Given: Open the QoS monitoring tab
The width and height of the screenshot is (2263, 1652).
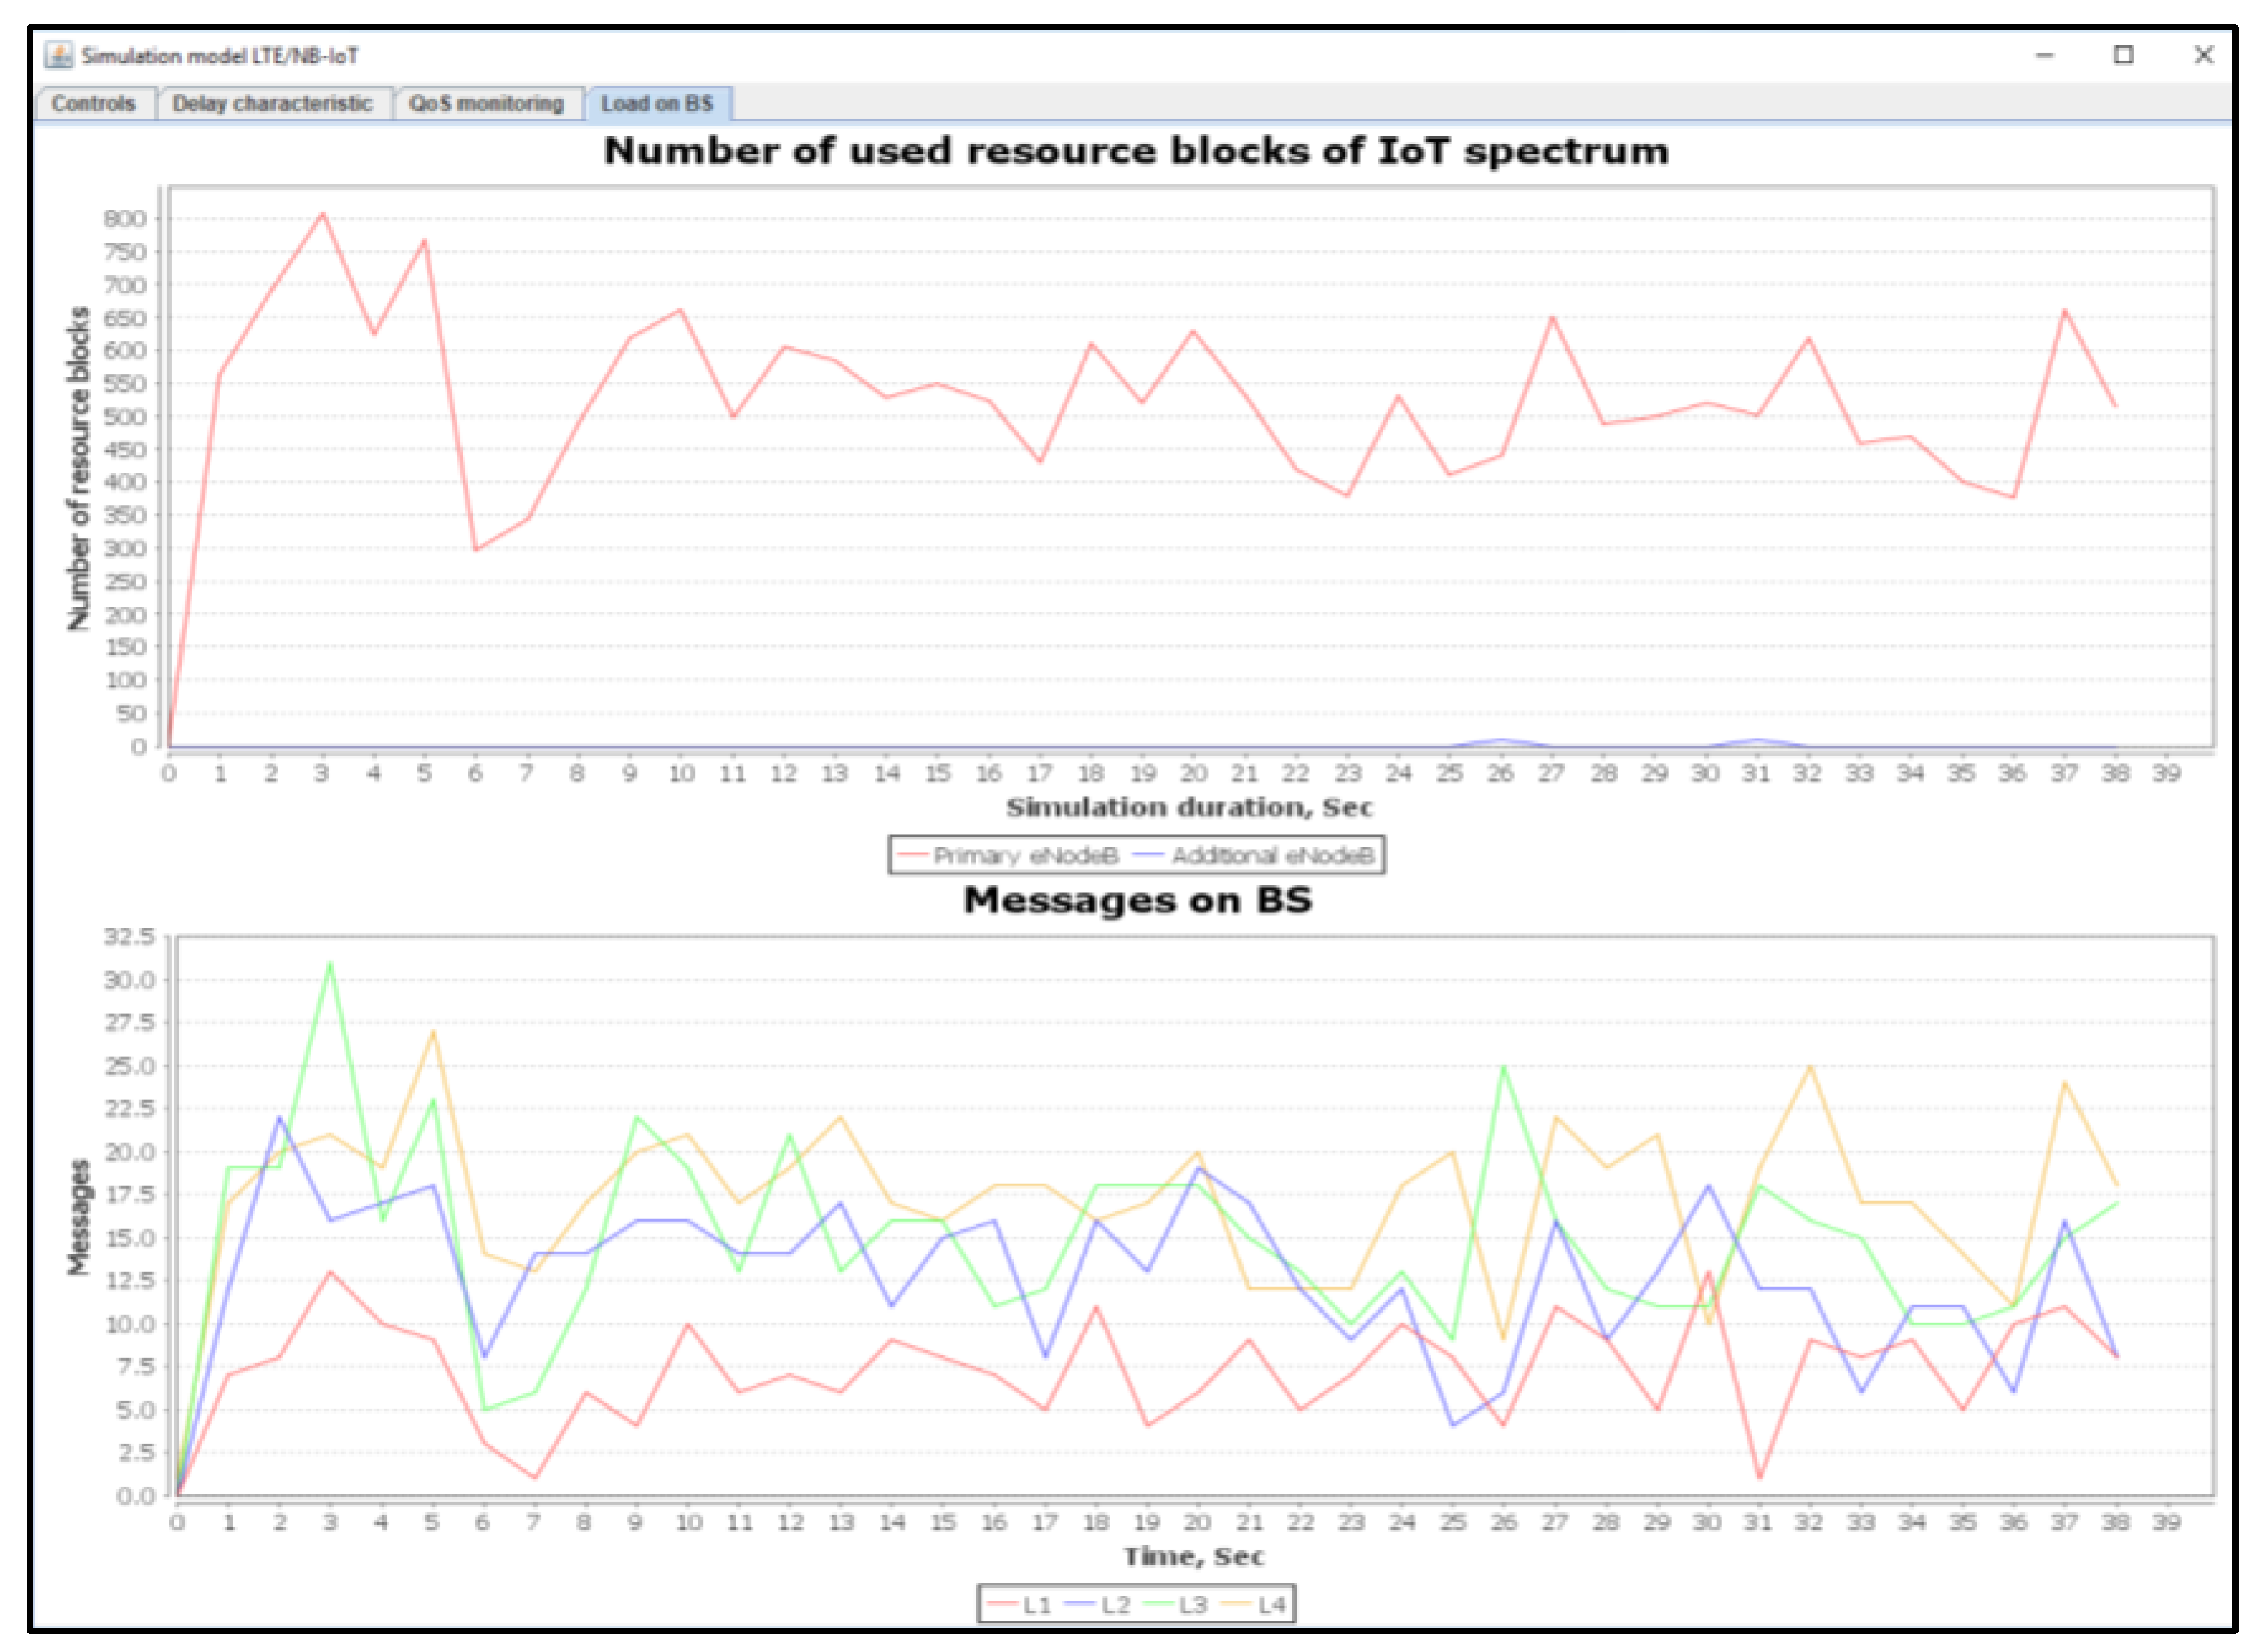Looking at the screenshot, I should pos(486,104).
